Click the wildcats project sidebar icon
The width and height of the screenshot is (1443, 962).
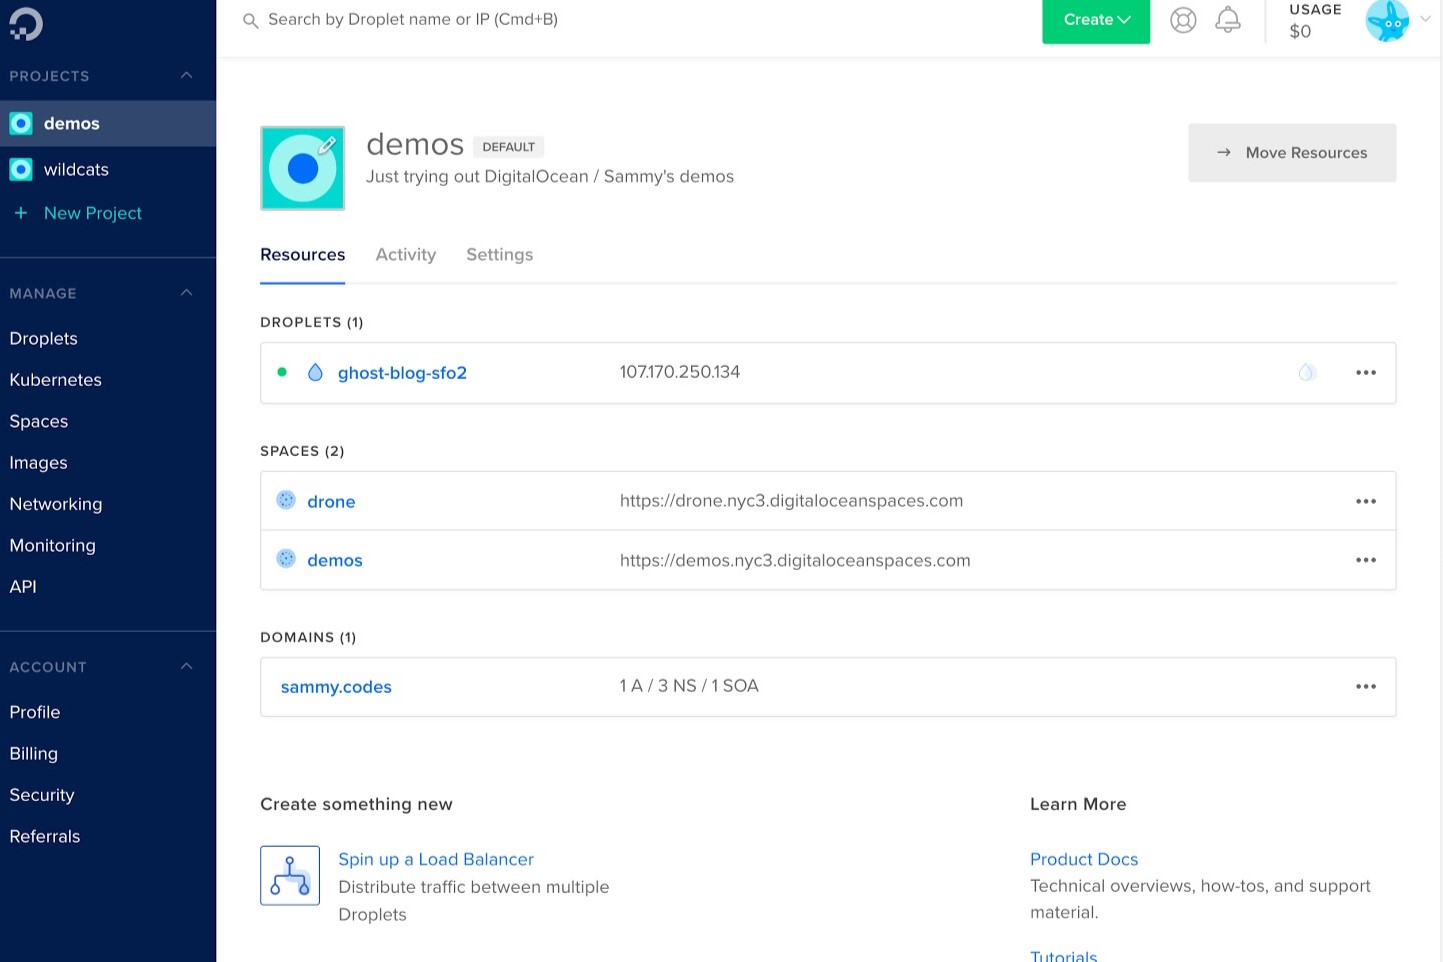[21, 169]
